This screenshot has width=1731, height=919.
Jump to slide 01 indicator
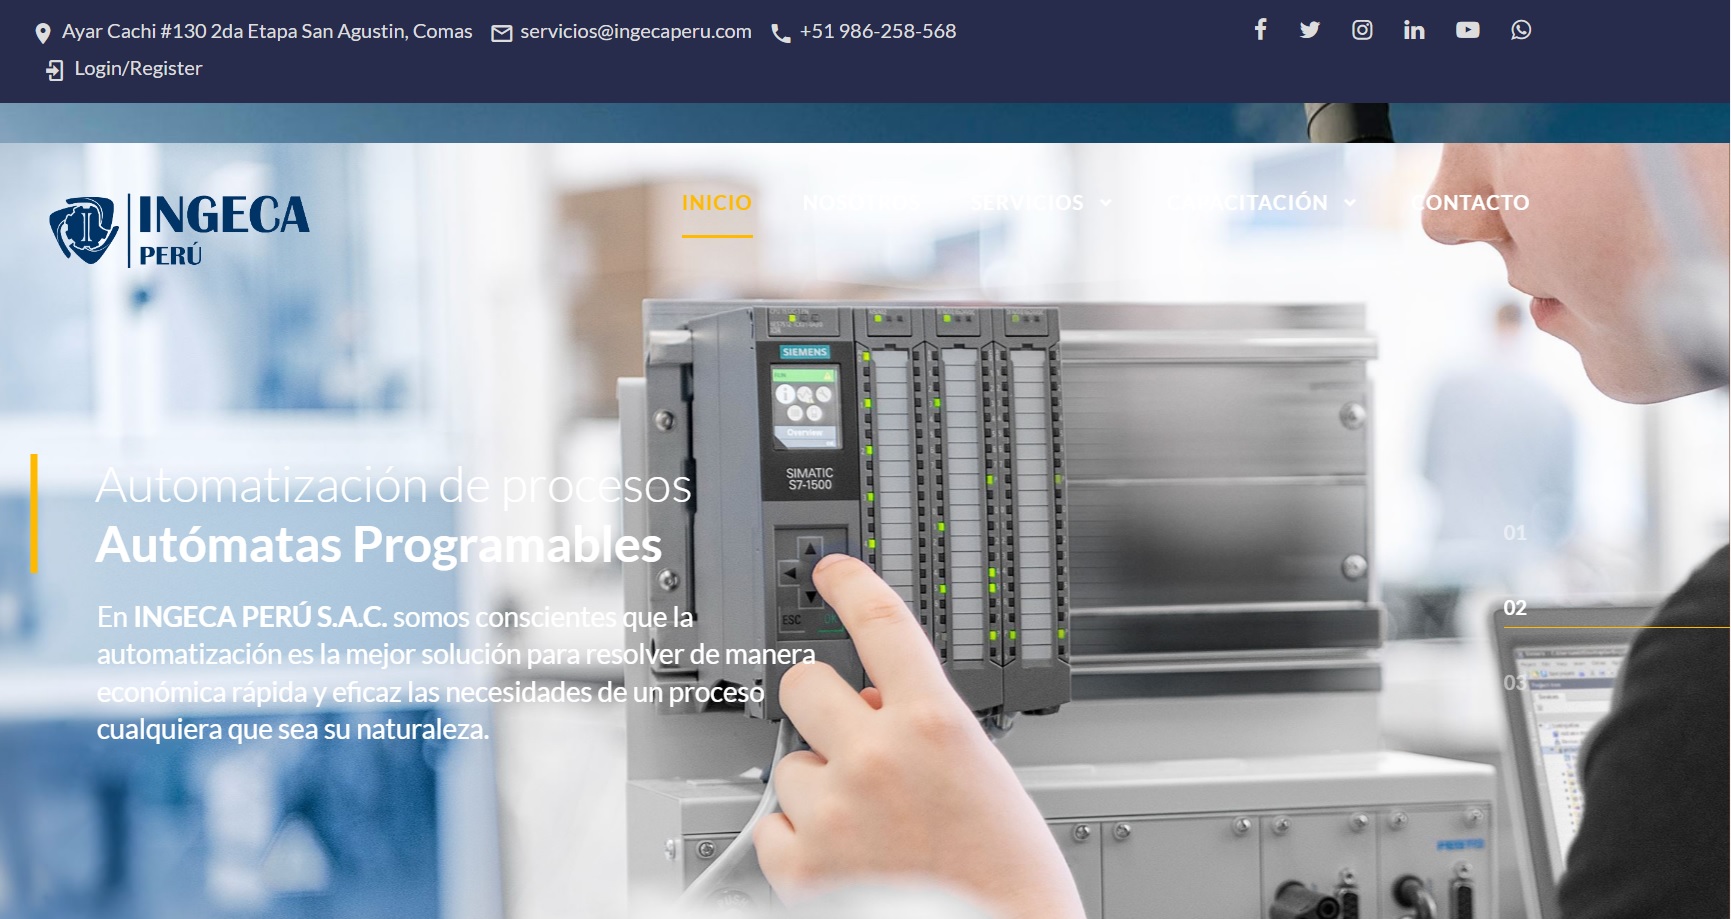point(1515,533)
